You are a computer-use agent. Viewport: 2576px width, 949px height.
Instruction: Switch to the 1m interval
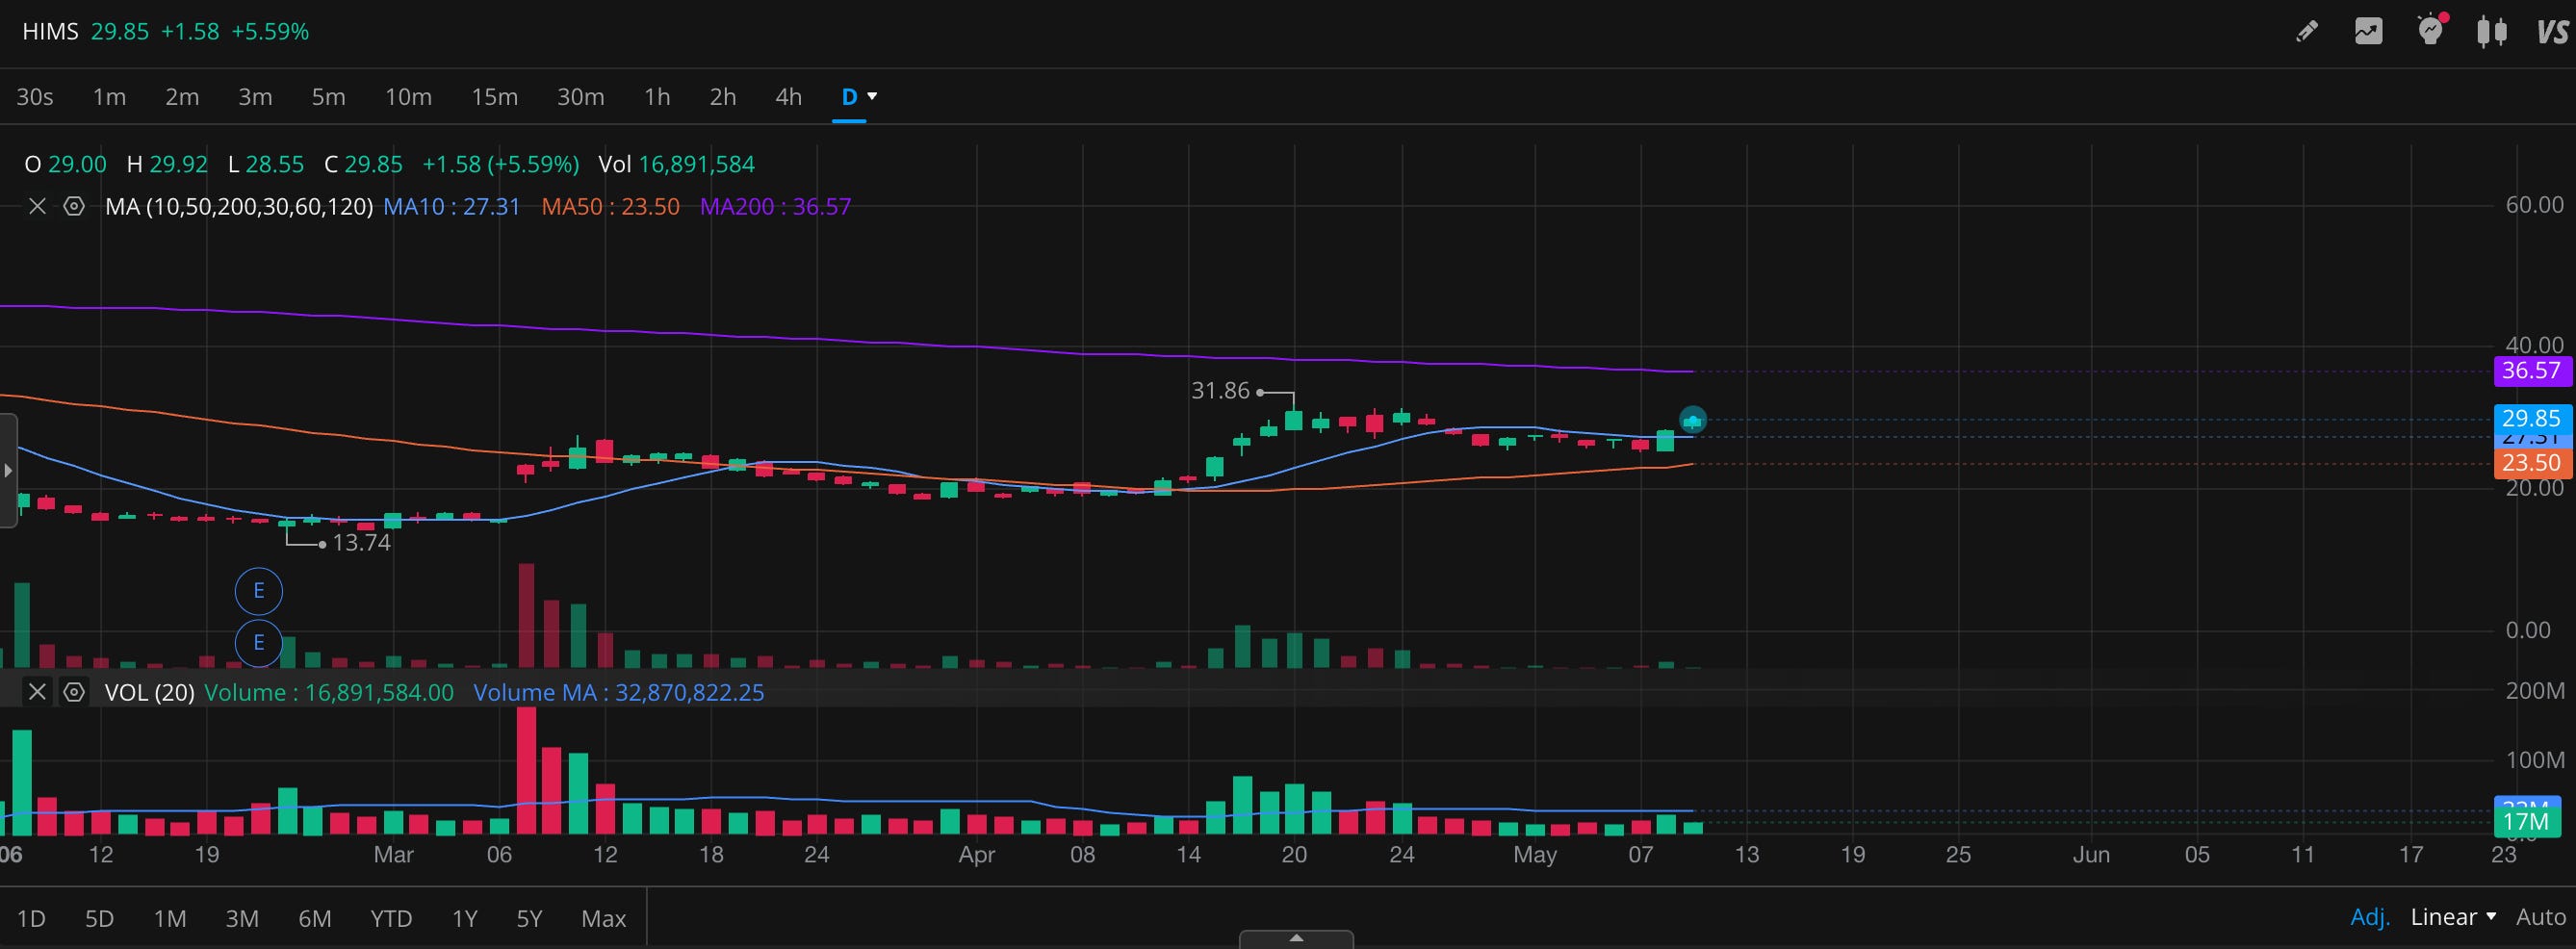coord(109,97)
